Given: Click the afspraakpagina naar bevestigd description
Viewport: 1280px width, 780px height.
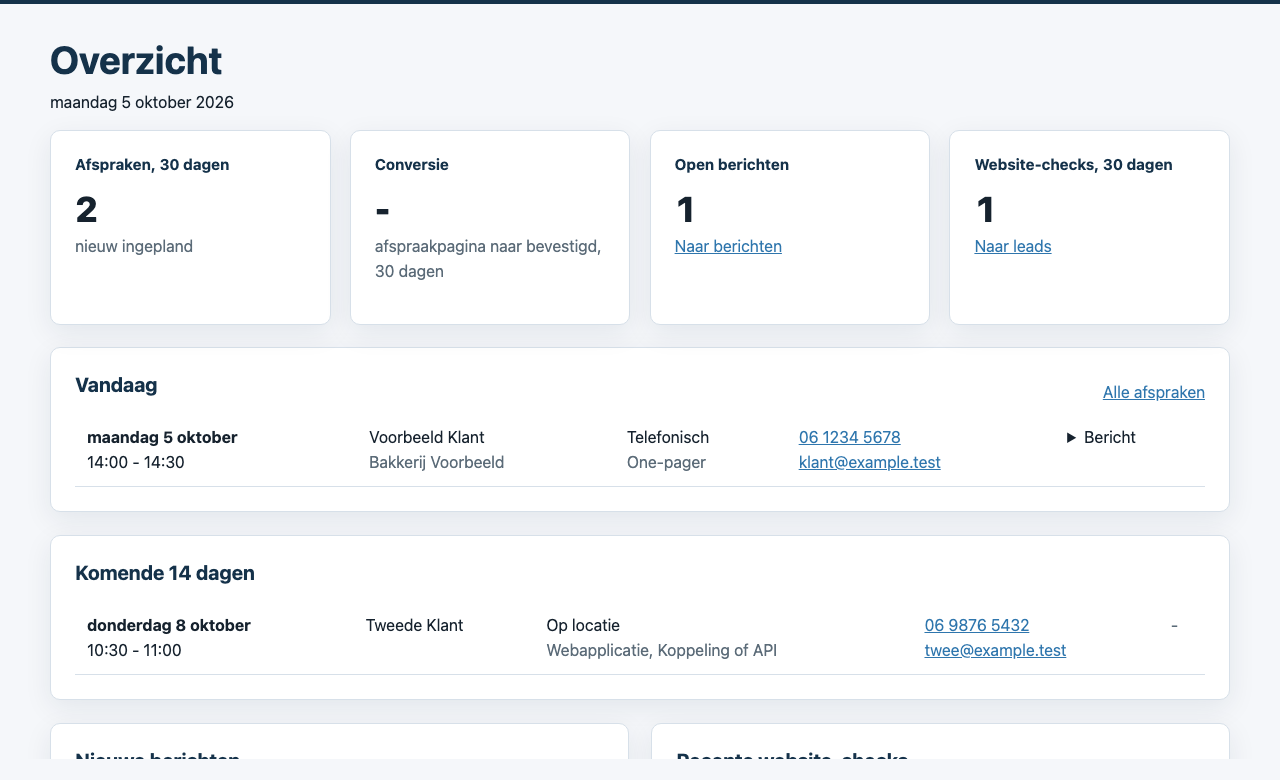Looking at the screenshot, I should click(488, 259).
